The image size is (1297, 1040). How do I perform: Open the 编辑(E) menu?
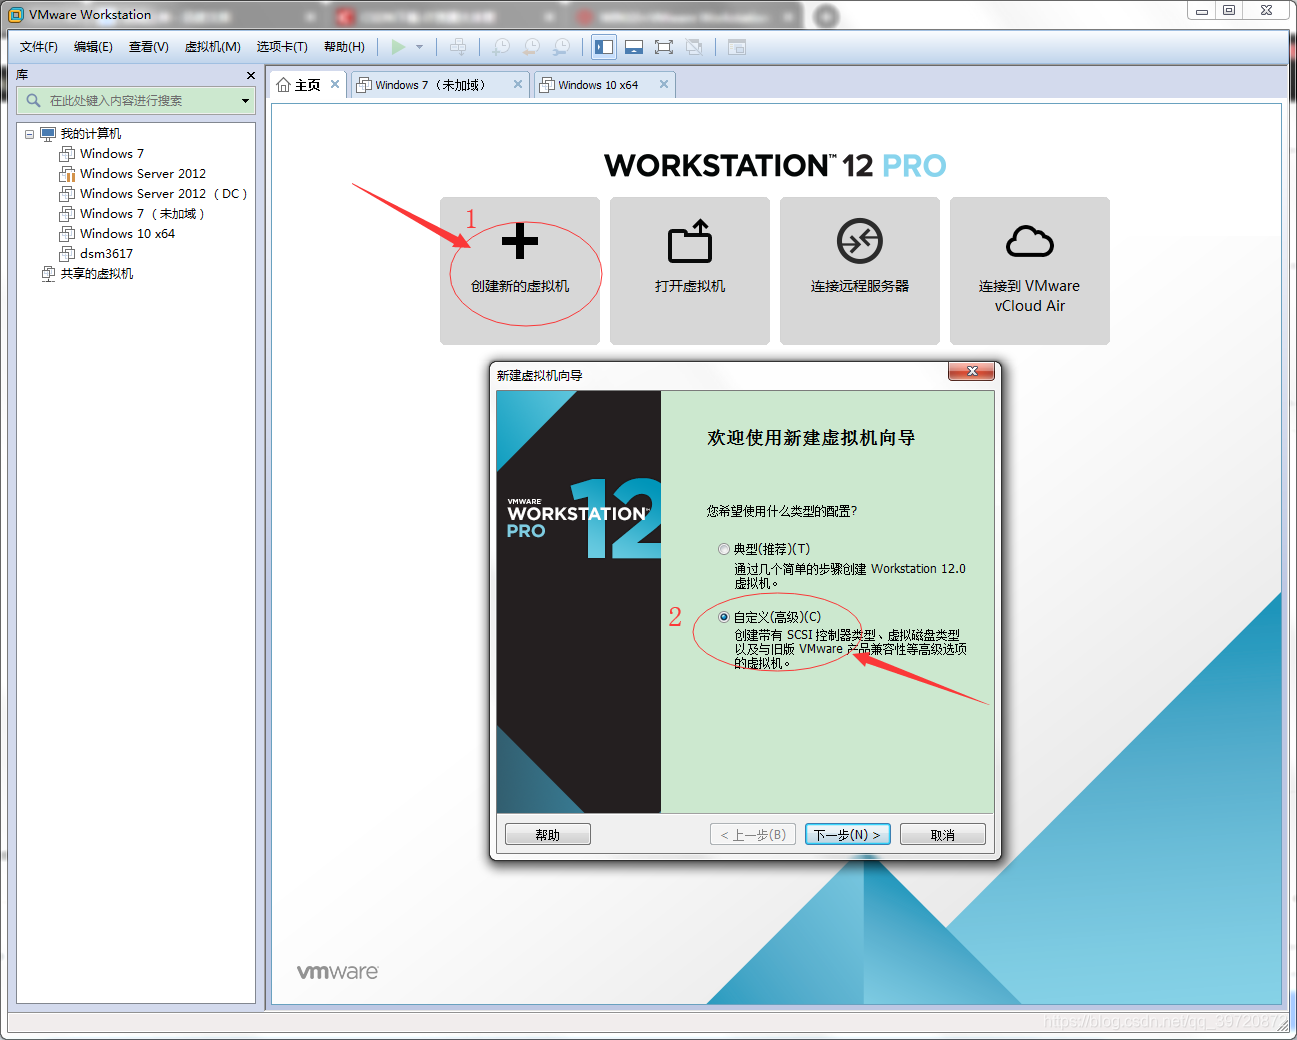tap(93, 47)
